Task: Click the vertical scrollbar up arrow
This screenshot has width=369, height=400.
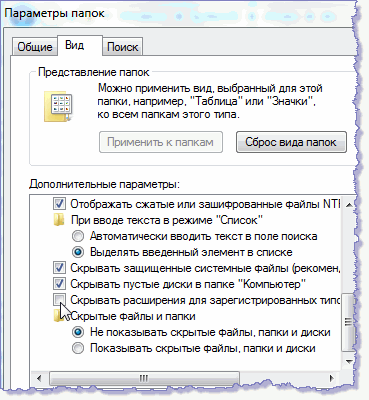Action: pyautogui.click(x=349, y=205)
